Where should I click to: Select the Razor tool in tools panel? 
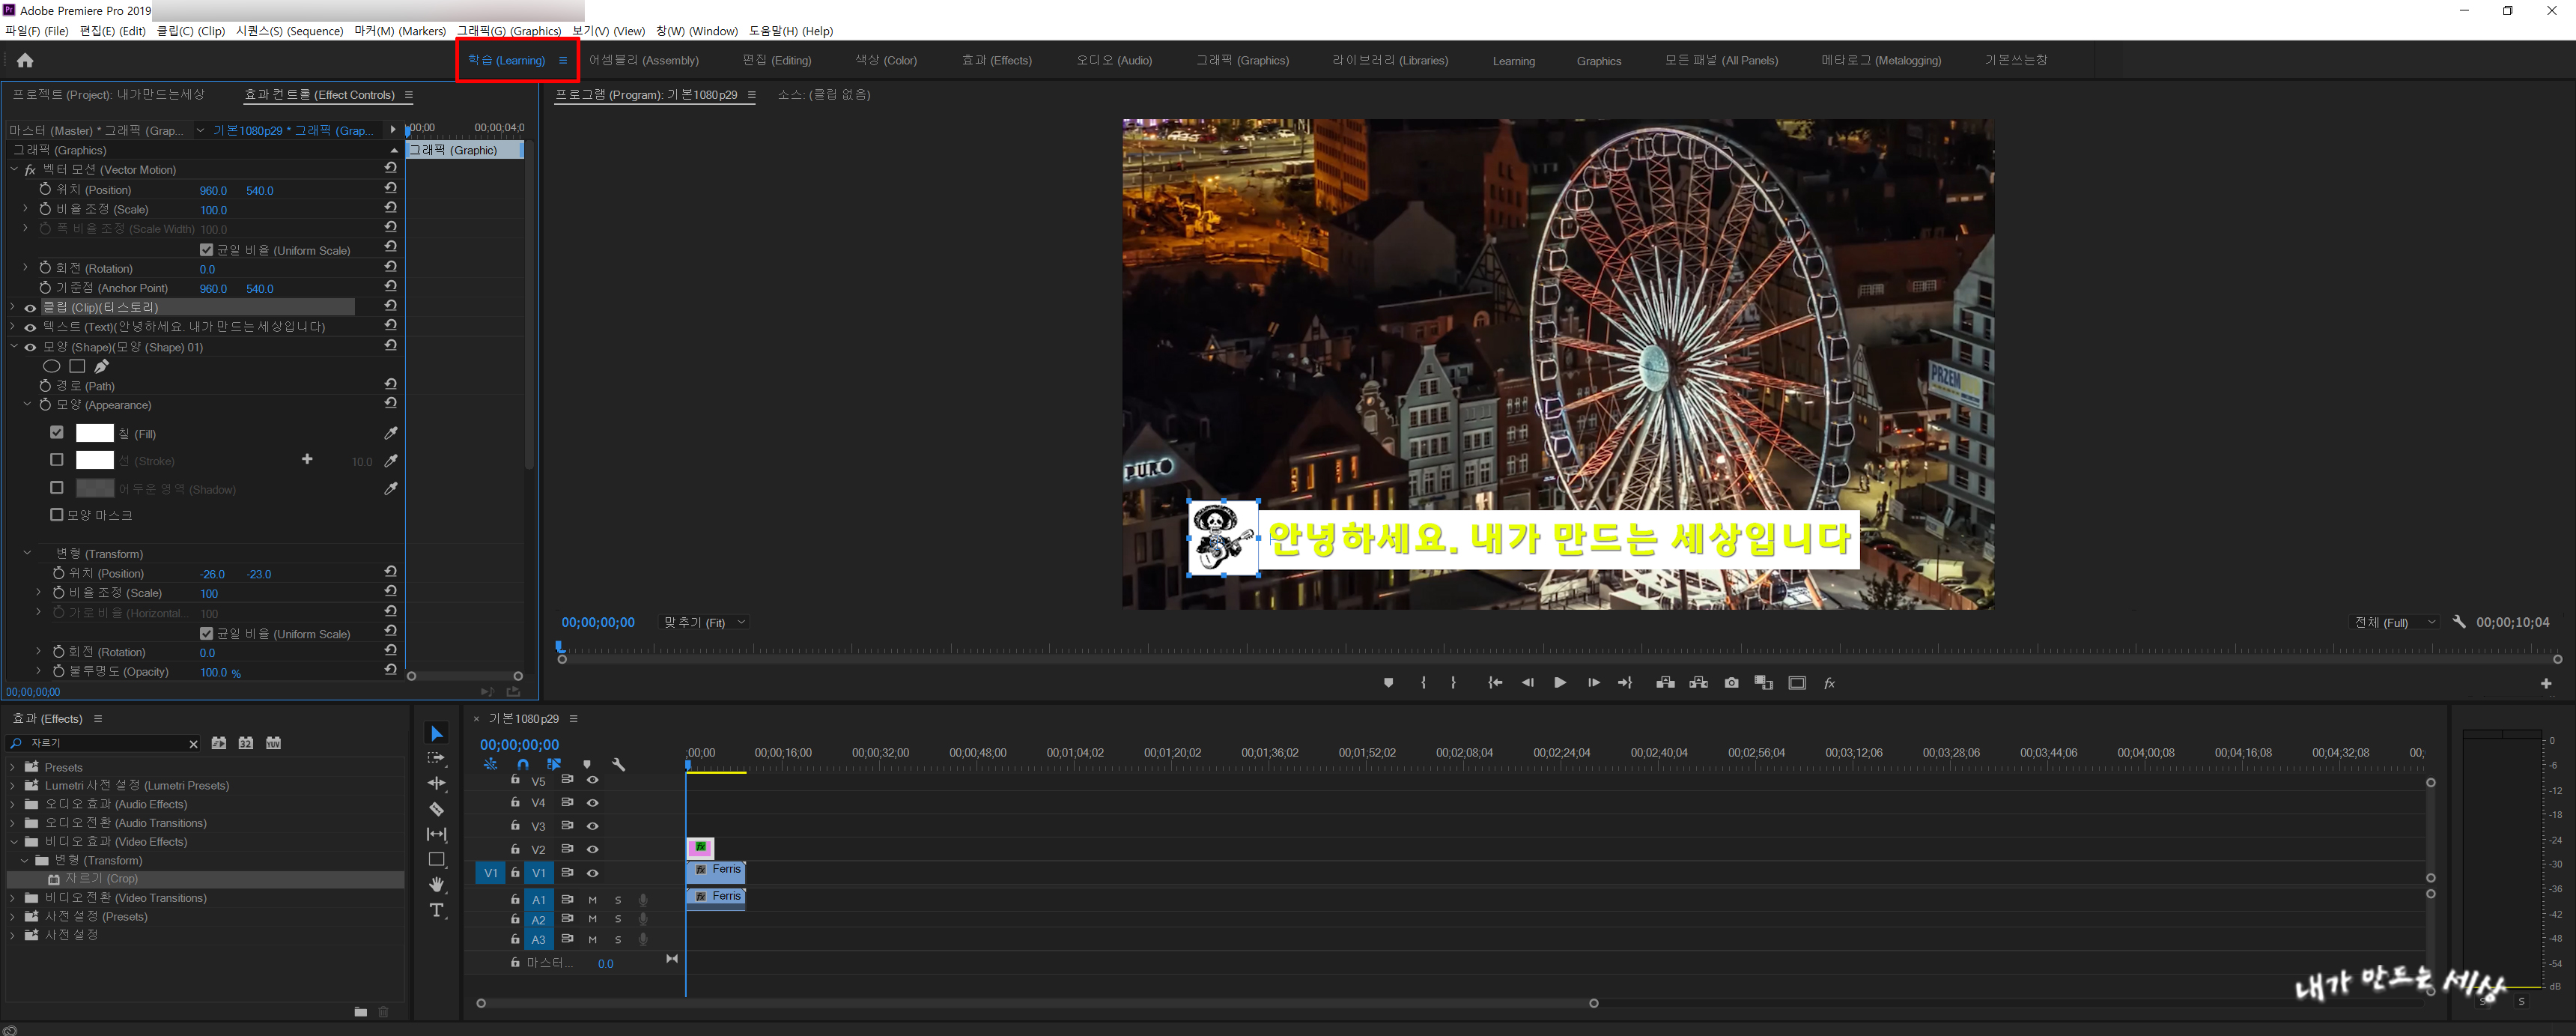[x=436, y=809]
